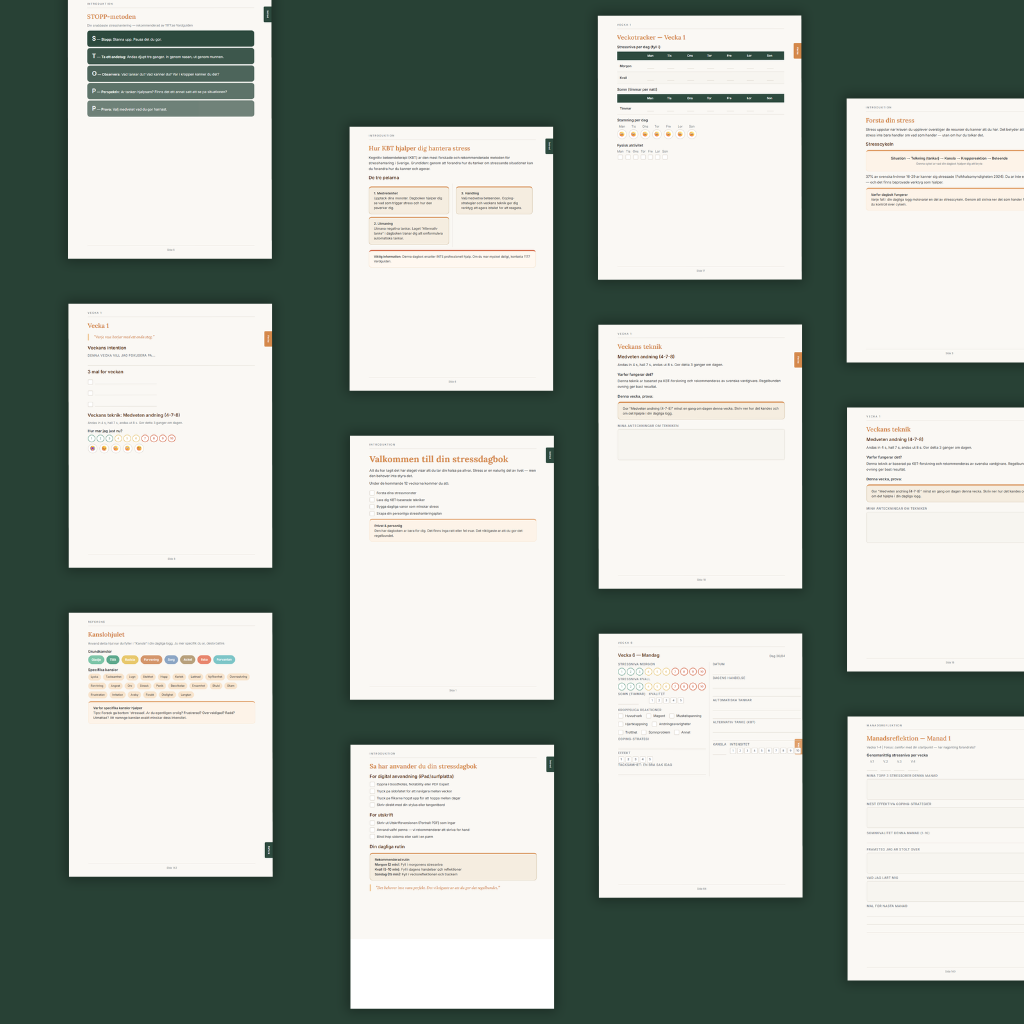This screenshot has width=1024, height=1024.
Task: Select the green Glädje emotion chip
Action: click(97, 660)
